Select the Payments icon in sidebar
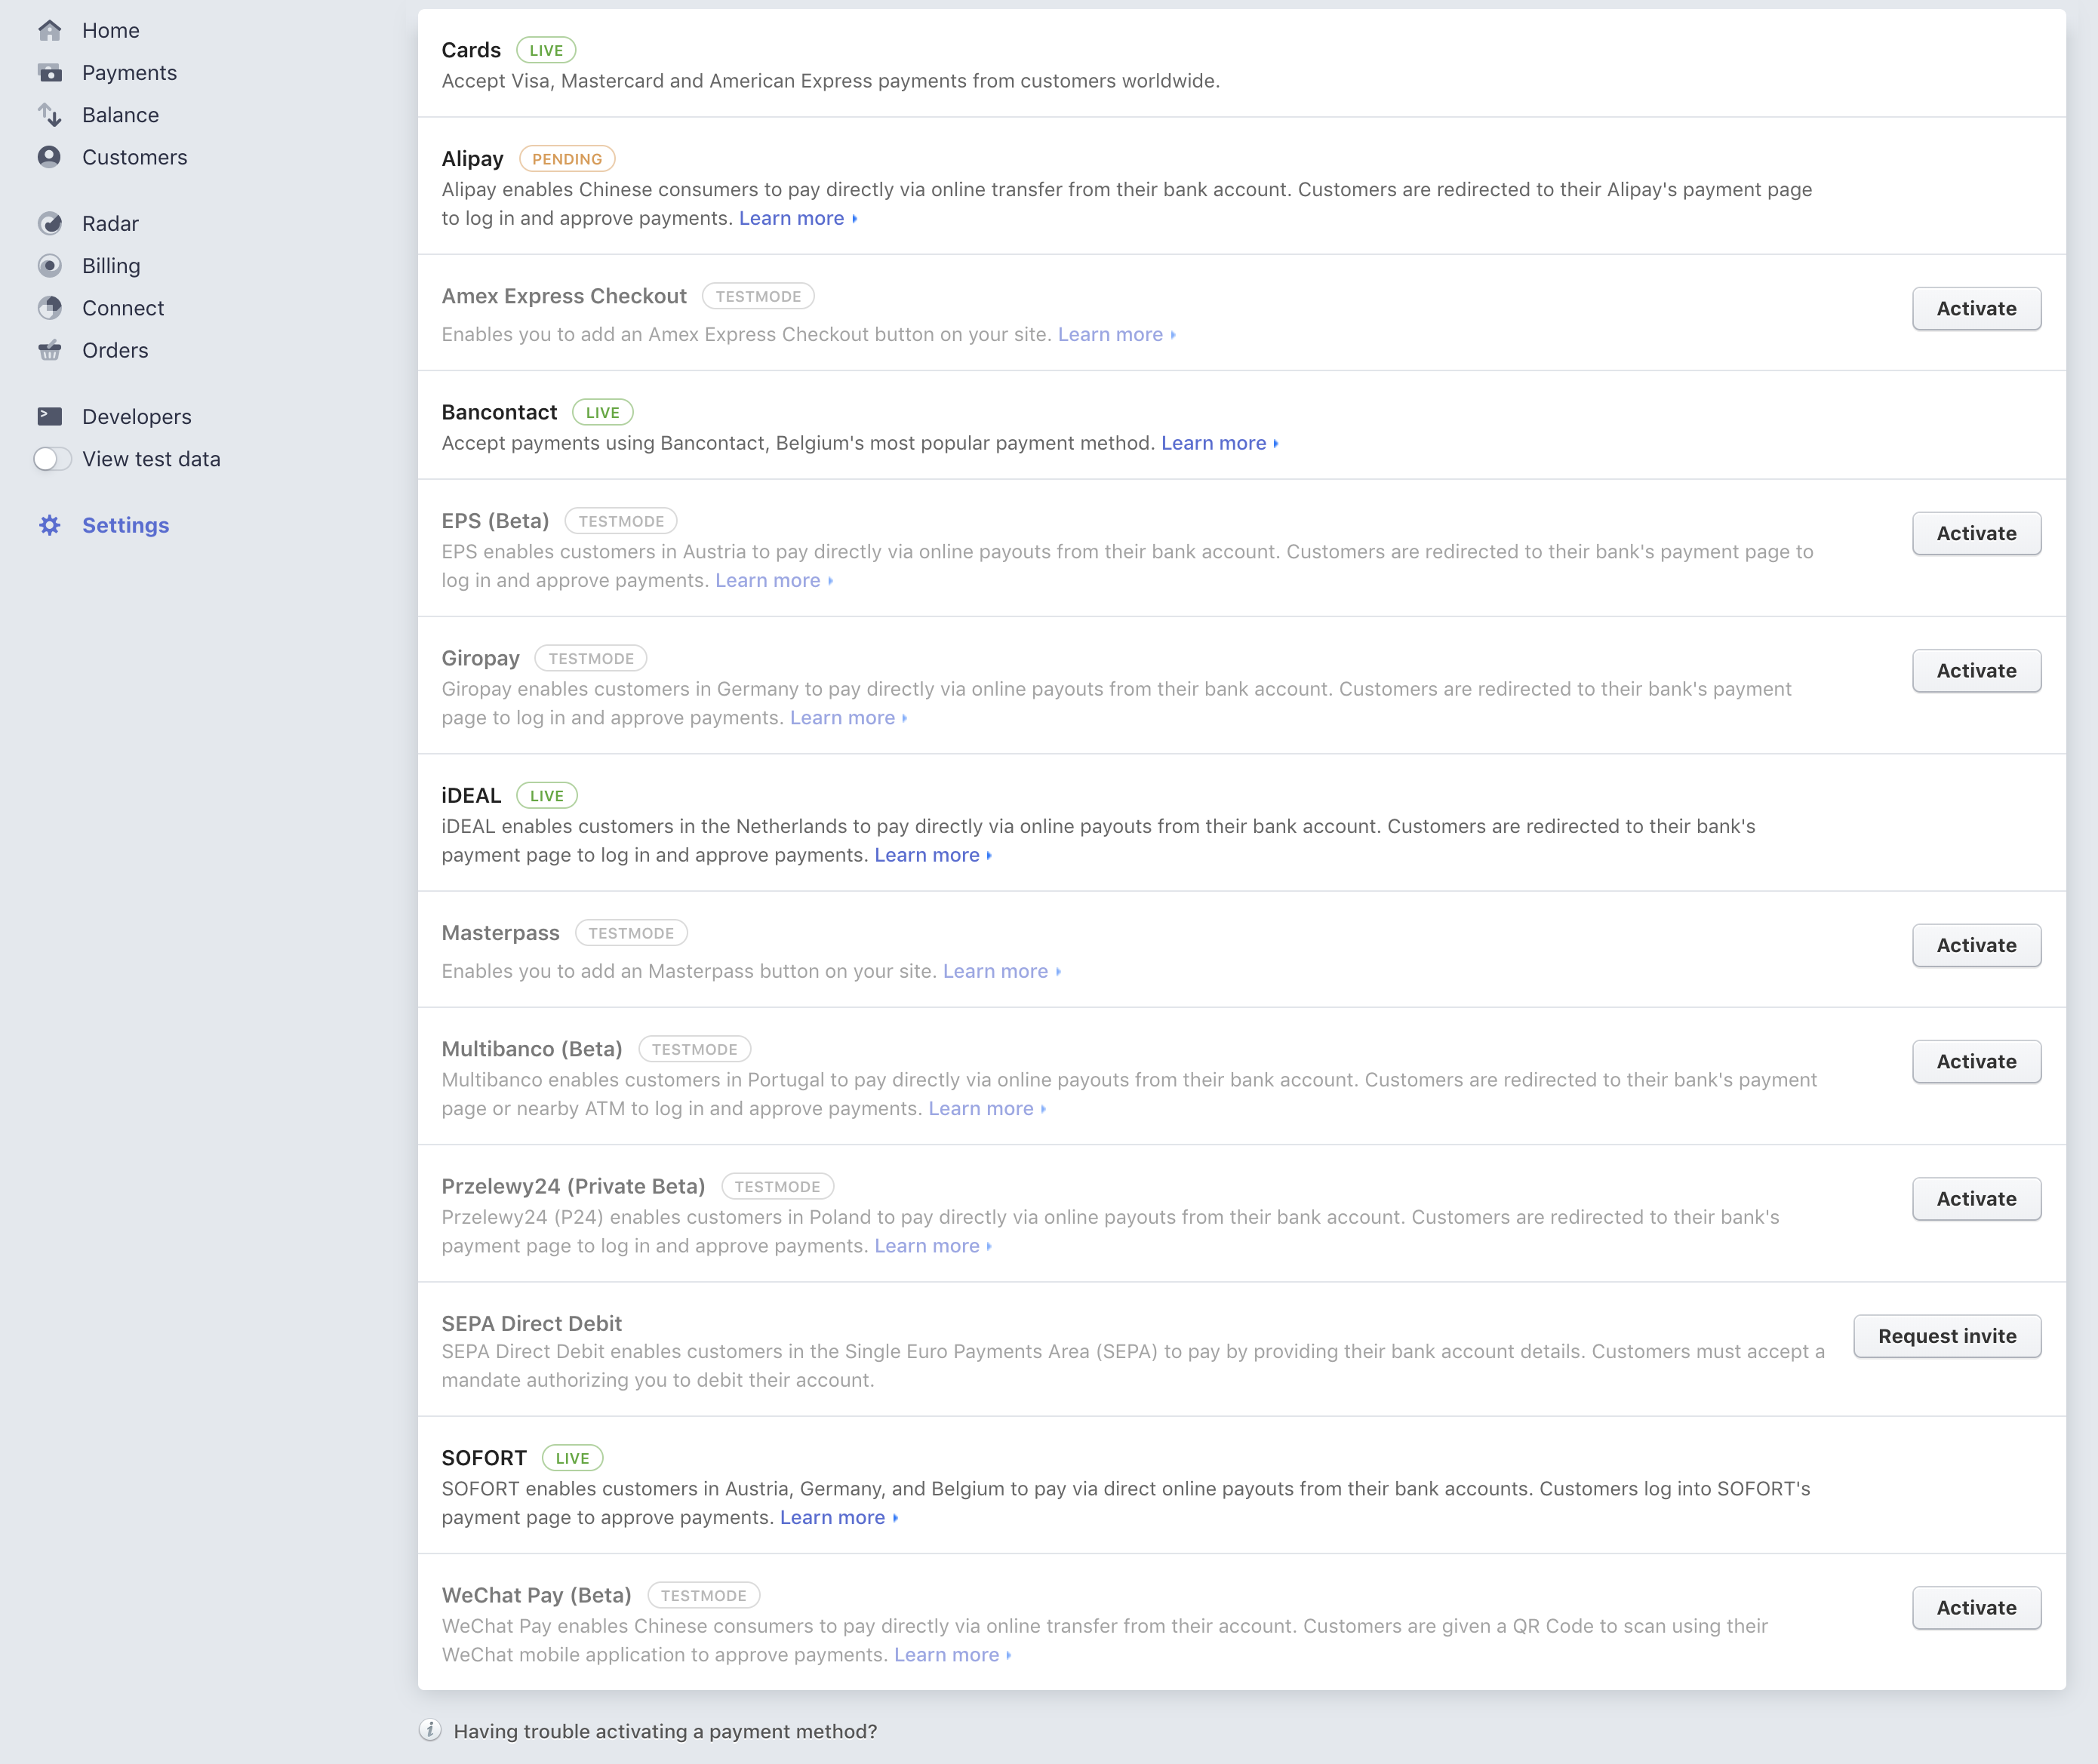 coord(50,72)
